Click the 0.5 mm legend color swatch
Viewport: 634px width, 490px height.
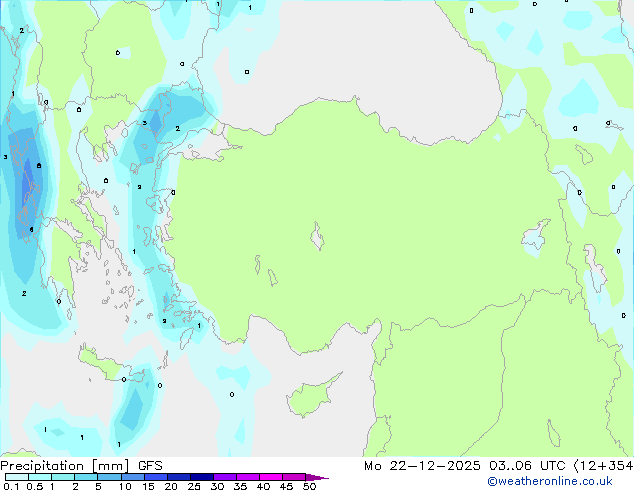tap(40, 477)
